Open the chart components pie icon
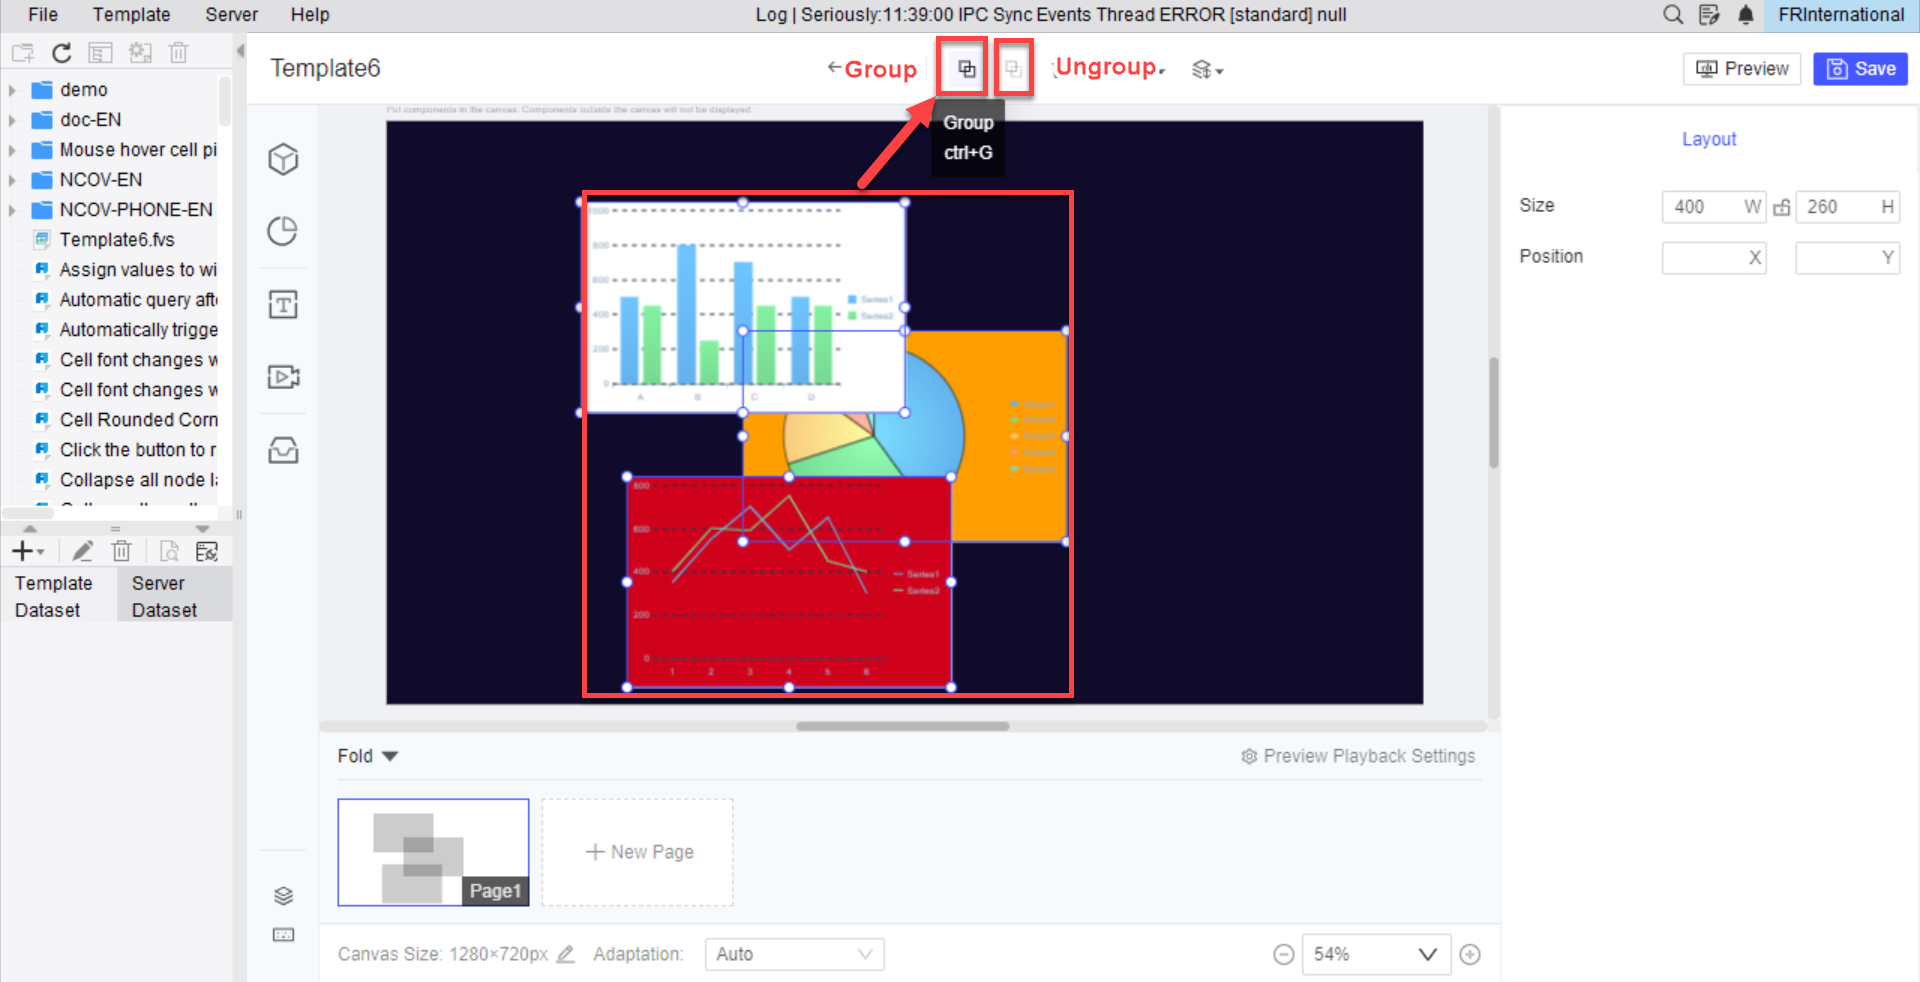Image resolution: width=1920 pixels, height=982 pixels. coord(284,231)
